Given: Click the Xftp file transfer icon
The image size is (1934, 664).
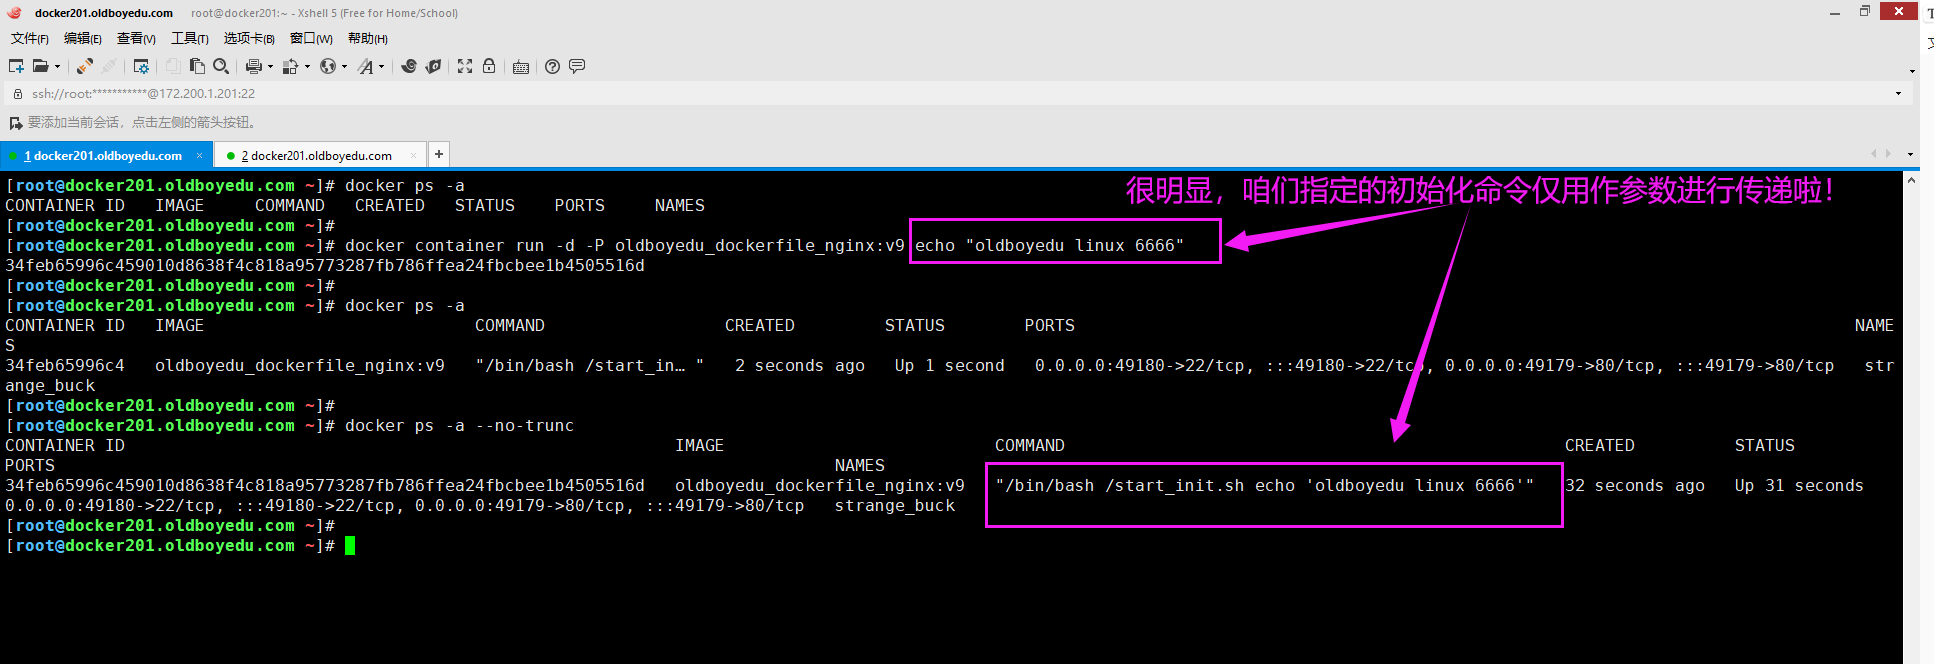Looking at the screenshot, I should (x=433, y=66).
